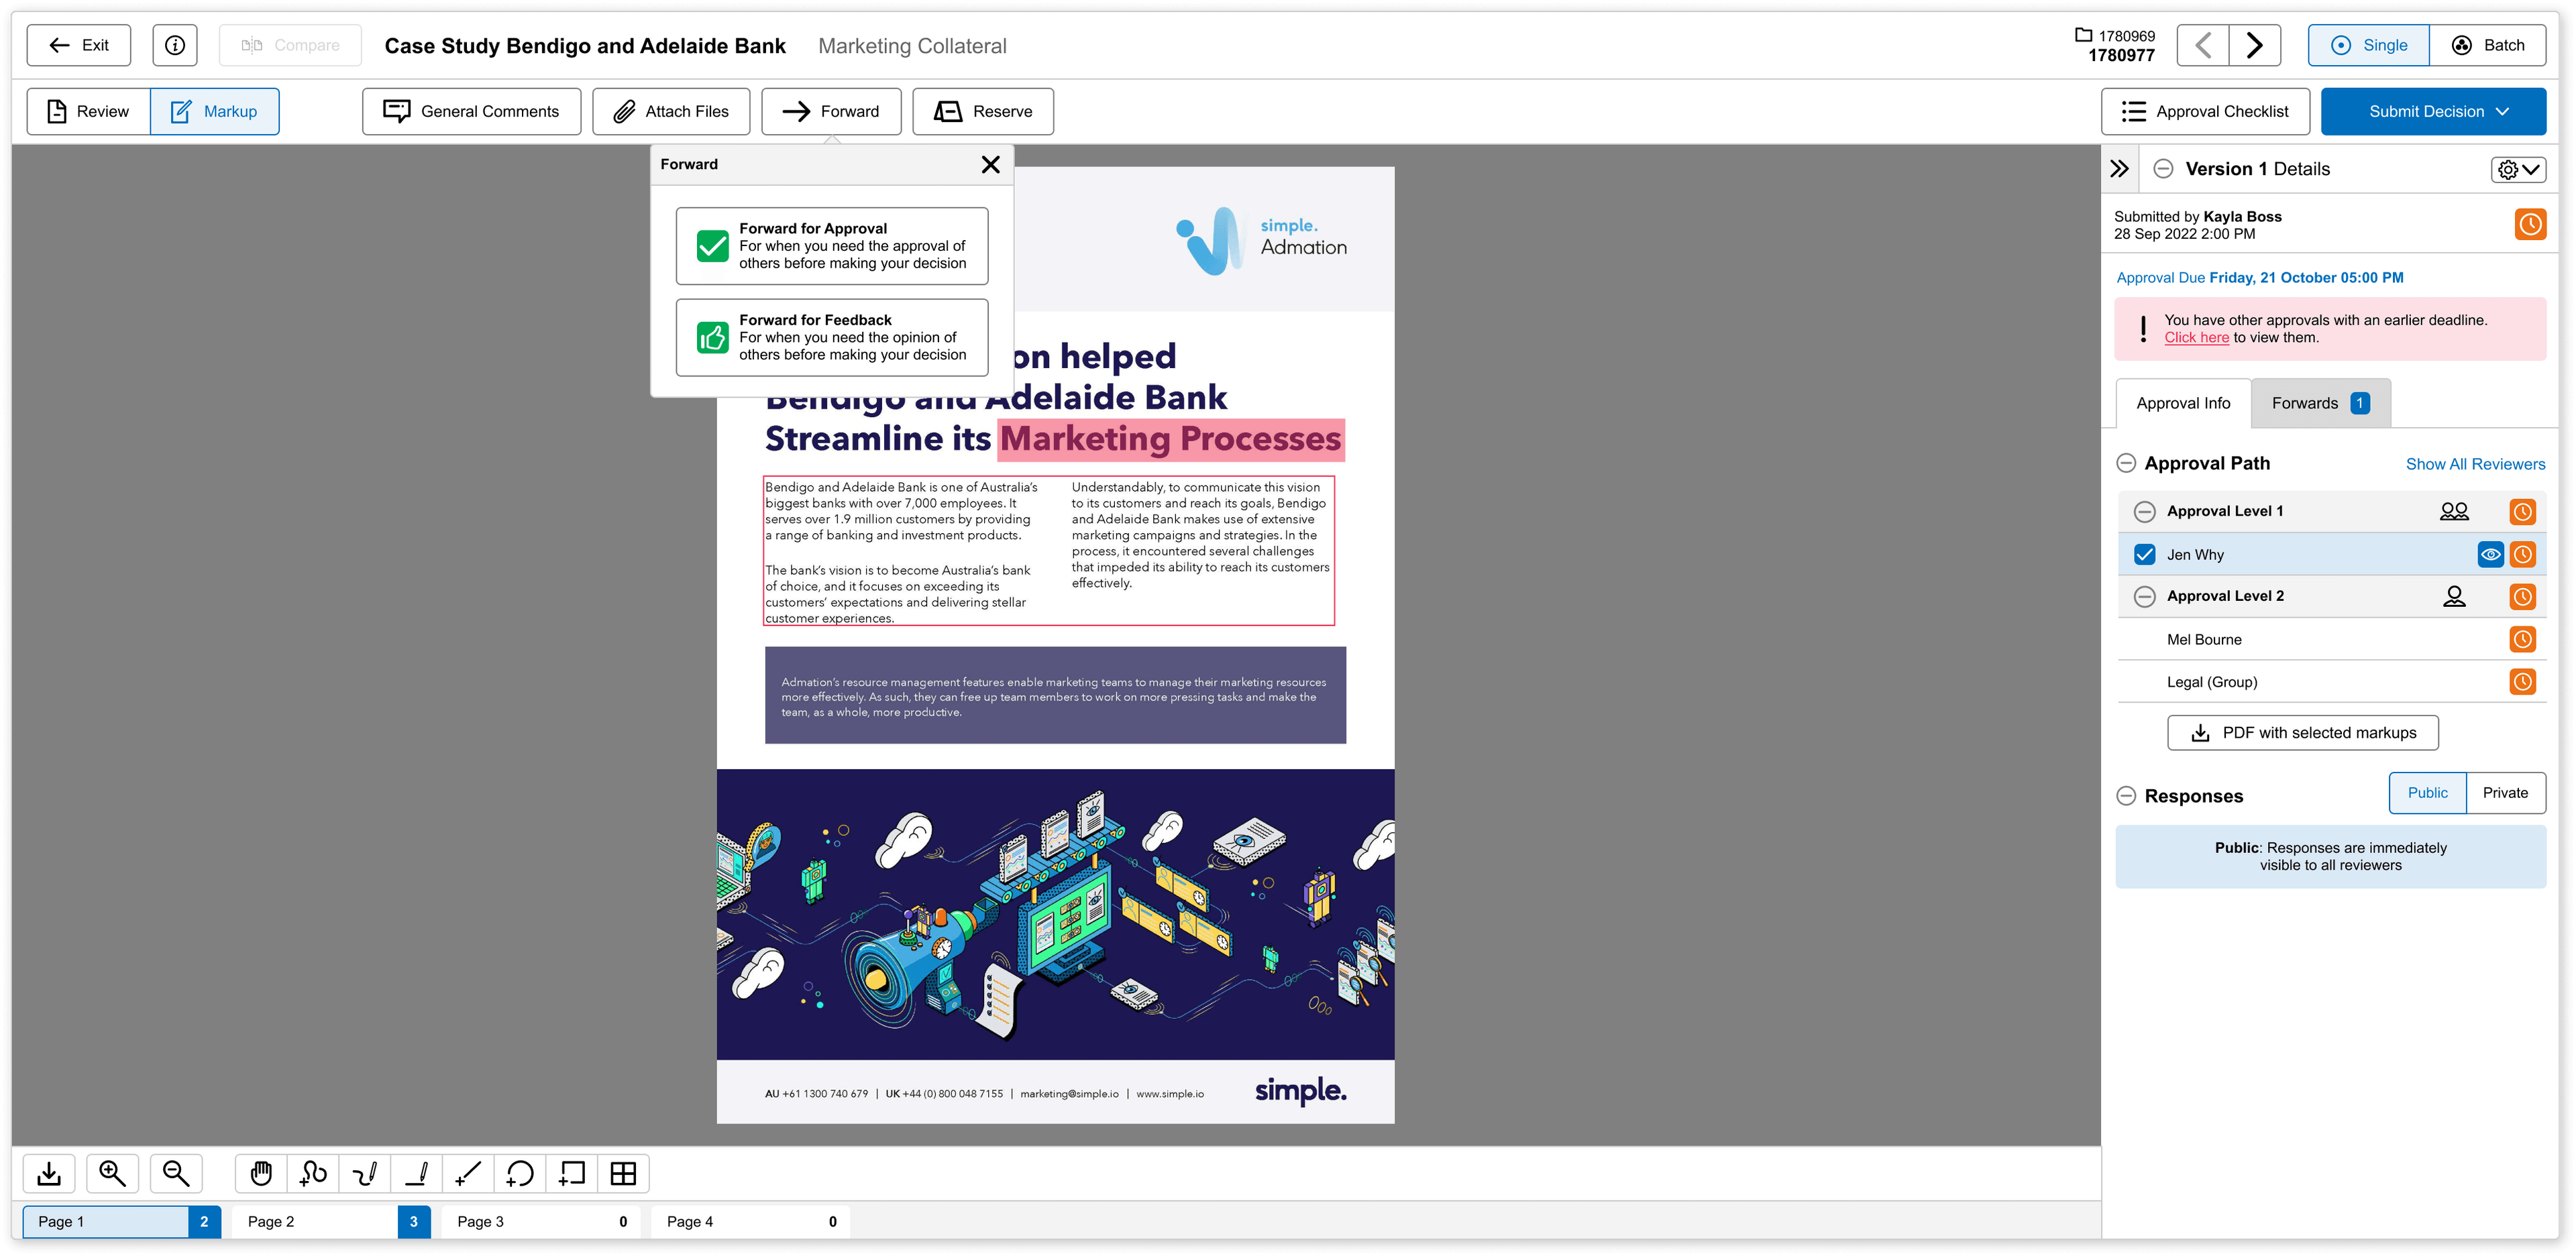Click the two-person group icon on Approval Level 1
Screen dimensions: 2576x1256
(2454, 511)
